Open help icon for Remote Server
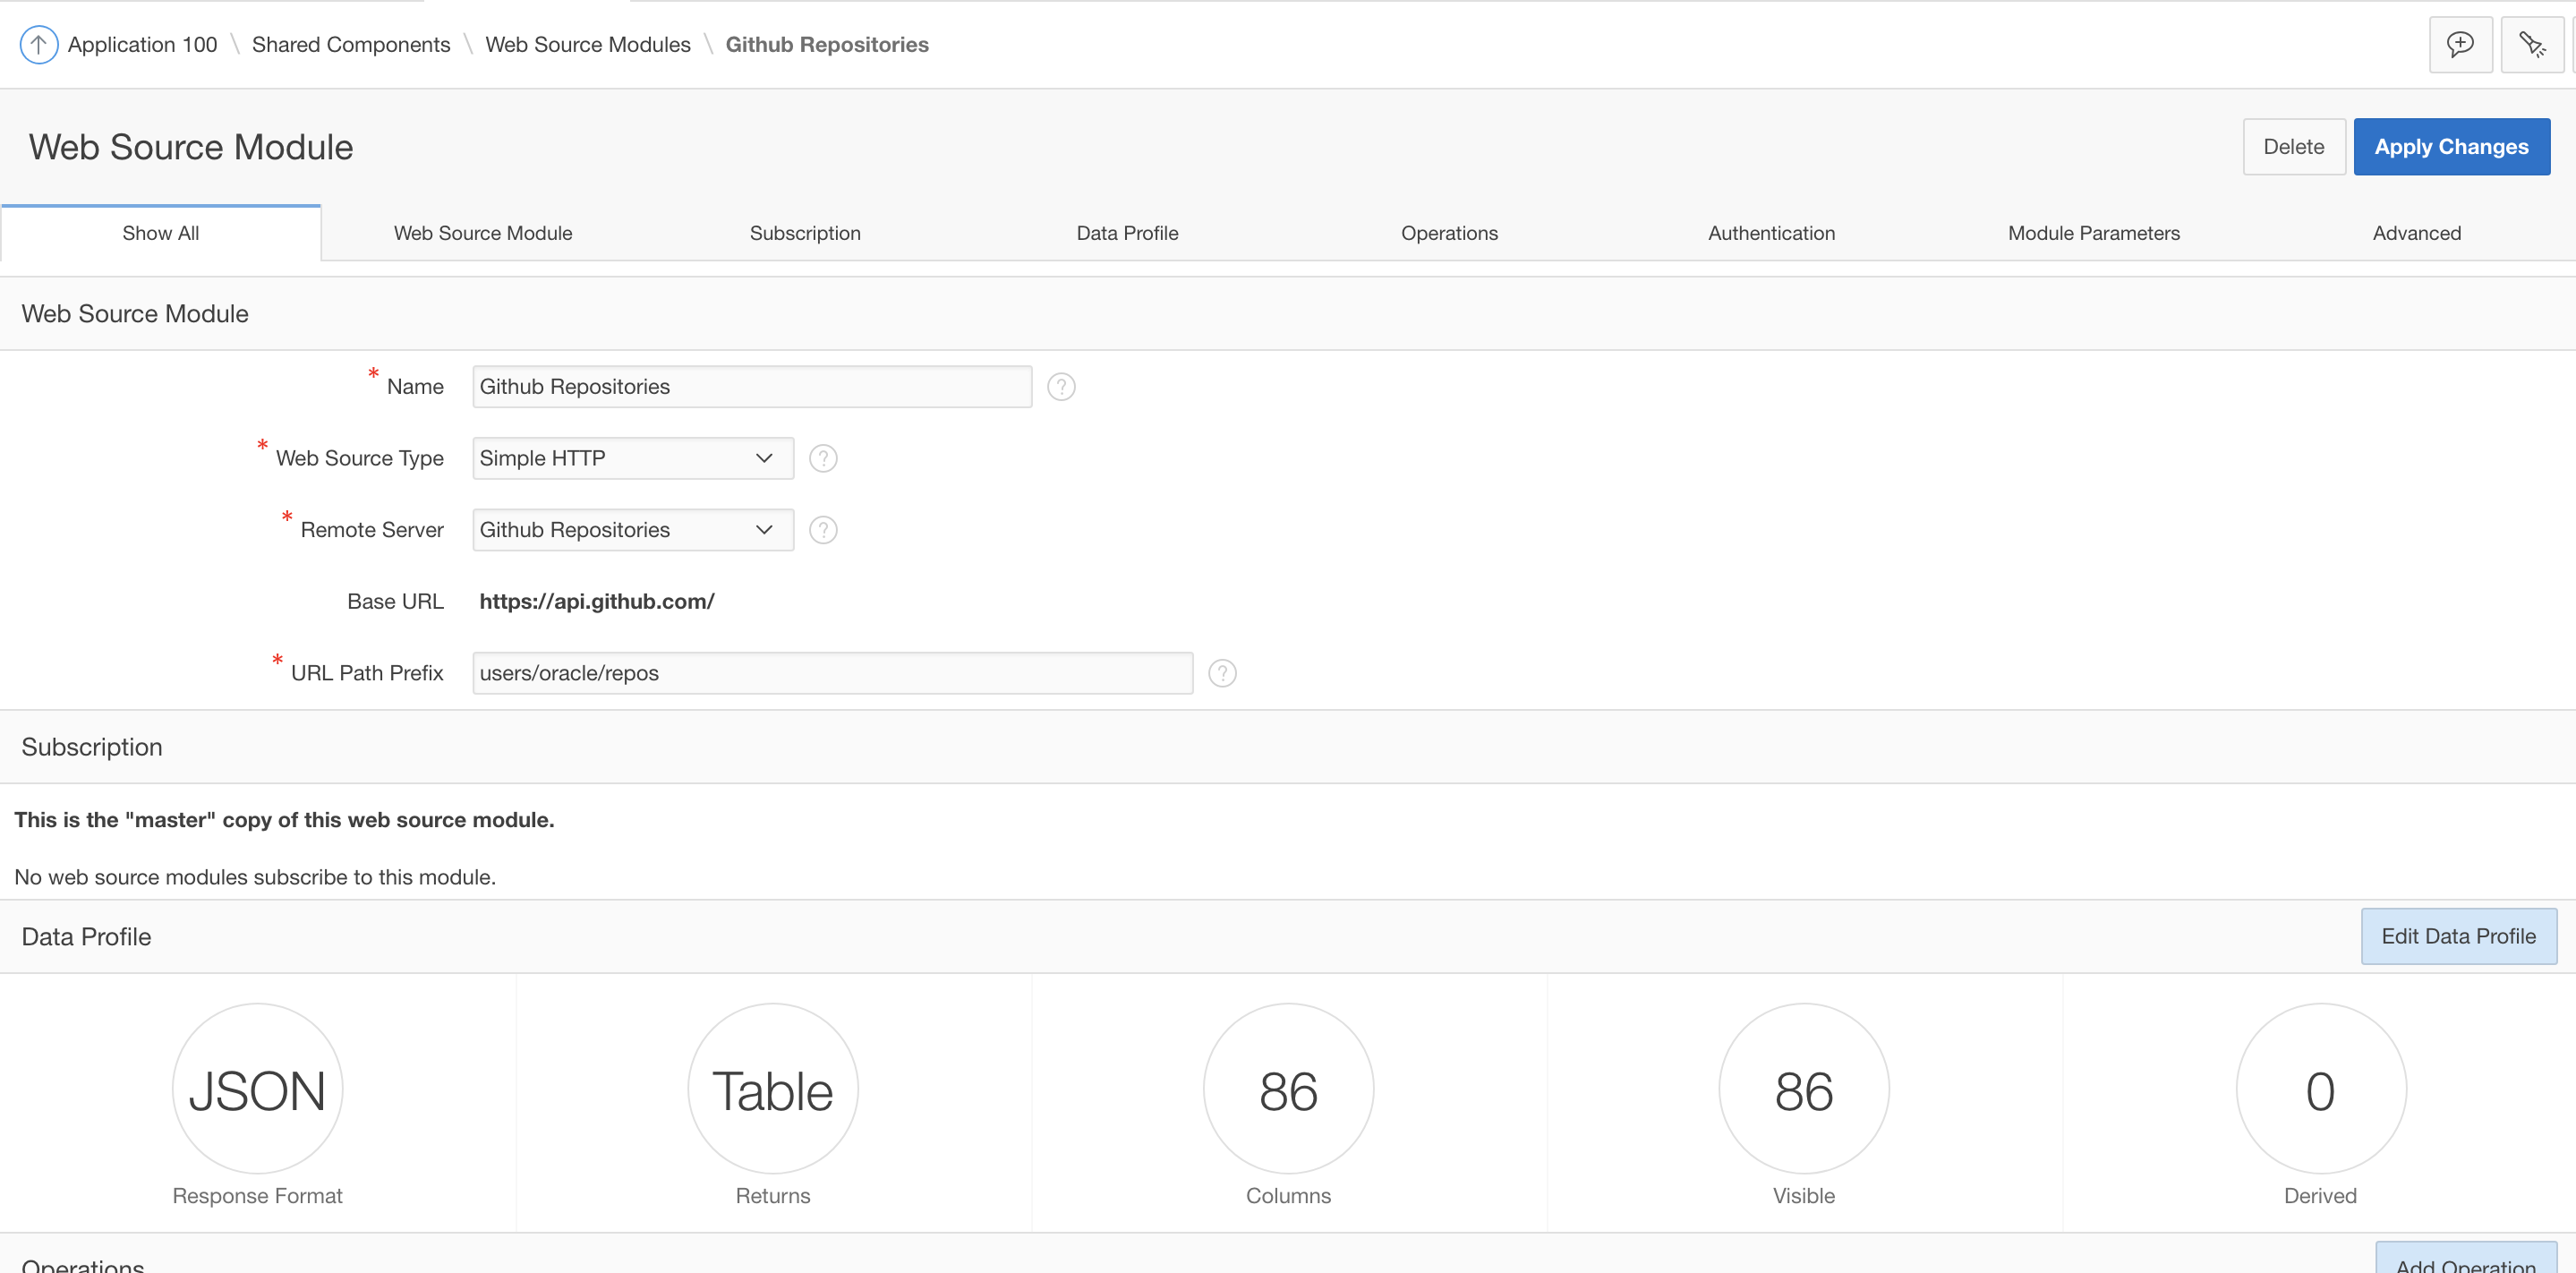 (x=822, y=530)
